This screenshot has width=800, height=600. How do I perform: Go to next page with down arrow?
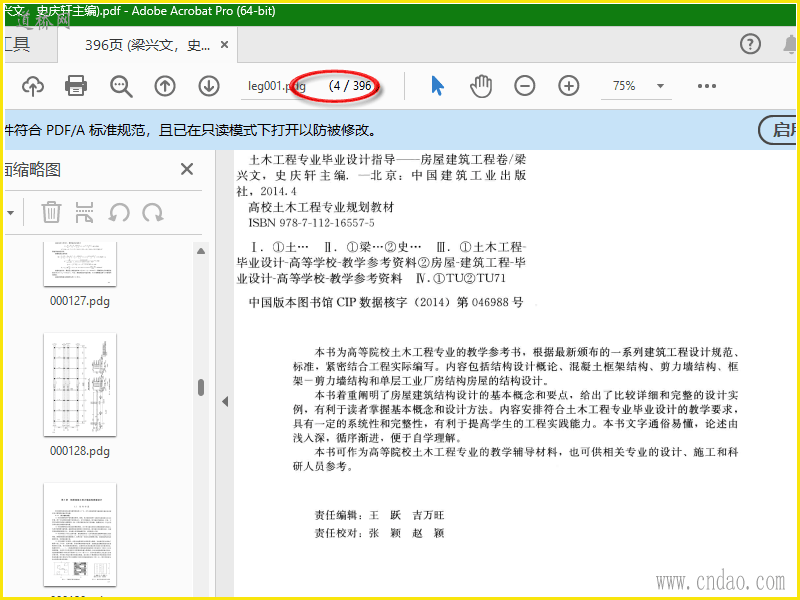(209, 86)
